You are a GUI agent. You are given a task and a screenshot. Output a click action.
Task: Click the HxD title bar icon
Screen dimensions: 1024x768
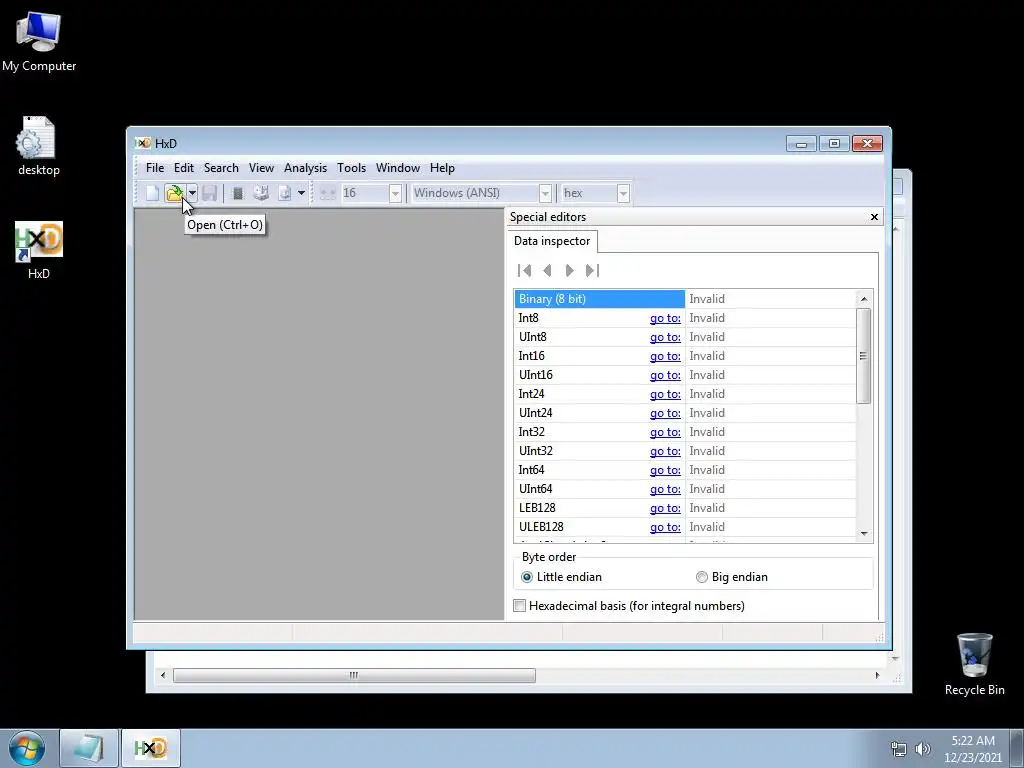[x=143, y=143]
